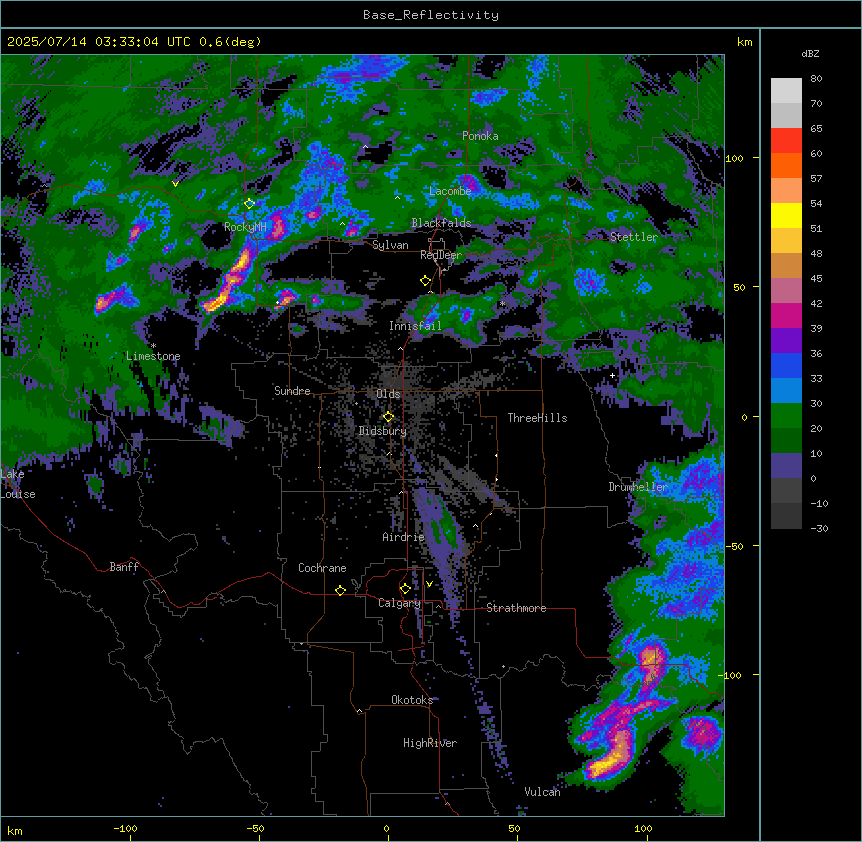Image resolution: width=862 pixels, height=842 pixels.
Task: Click the asterisk marker above Limestone label
Action: [153, 346]
